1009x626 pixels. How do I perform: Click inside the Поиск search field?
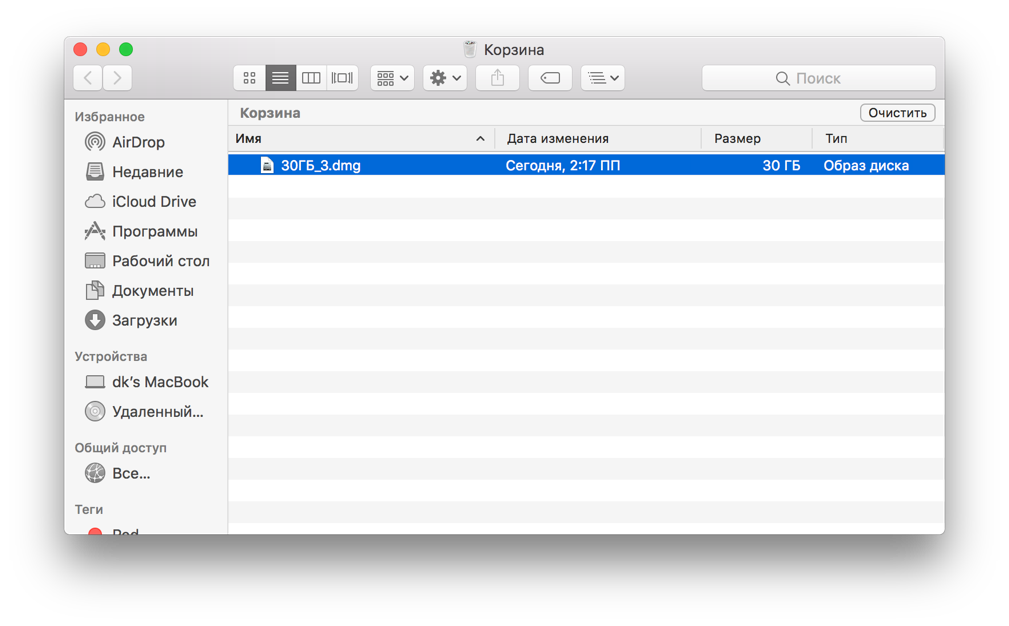[x=819, y=77]
